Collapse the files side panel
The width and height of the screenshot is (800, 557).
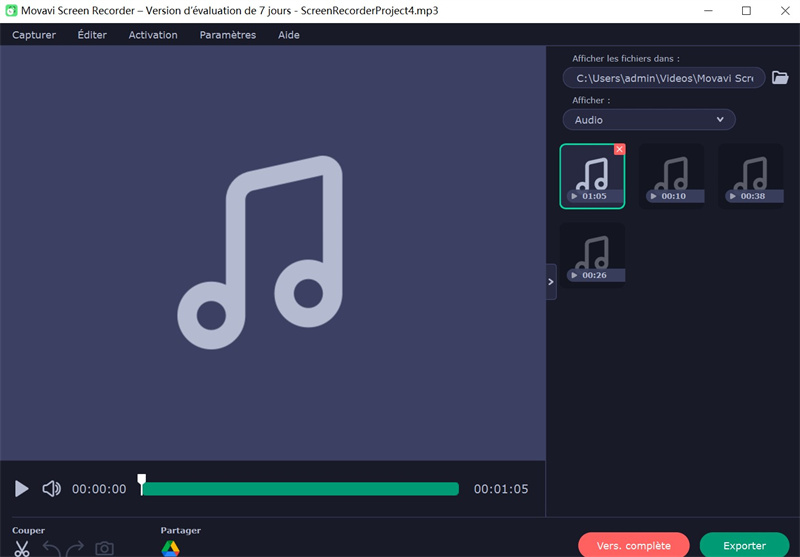tap(551, 282)
